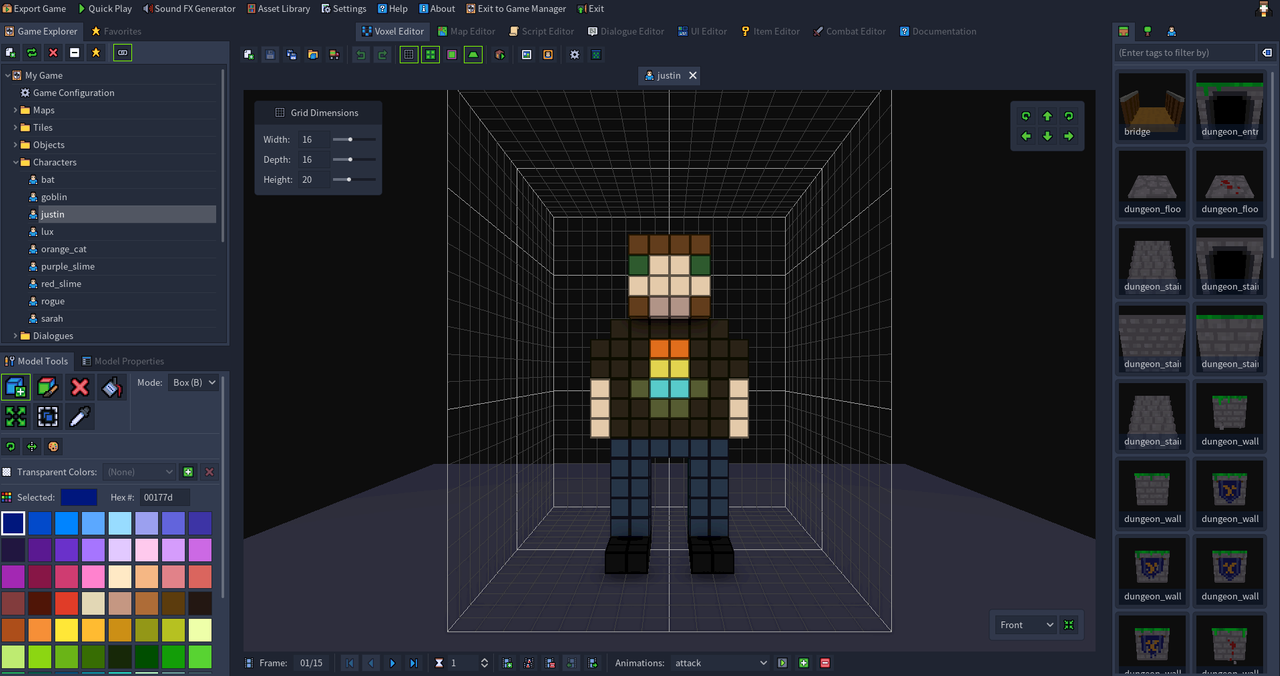The width and height of the screenshot is (1280, 676).
Task: Select the dashed-box Selection tool
Action: [48, 416]
